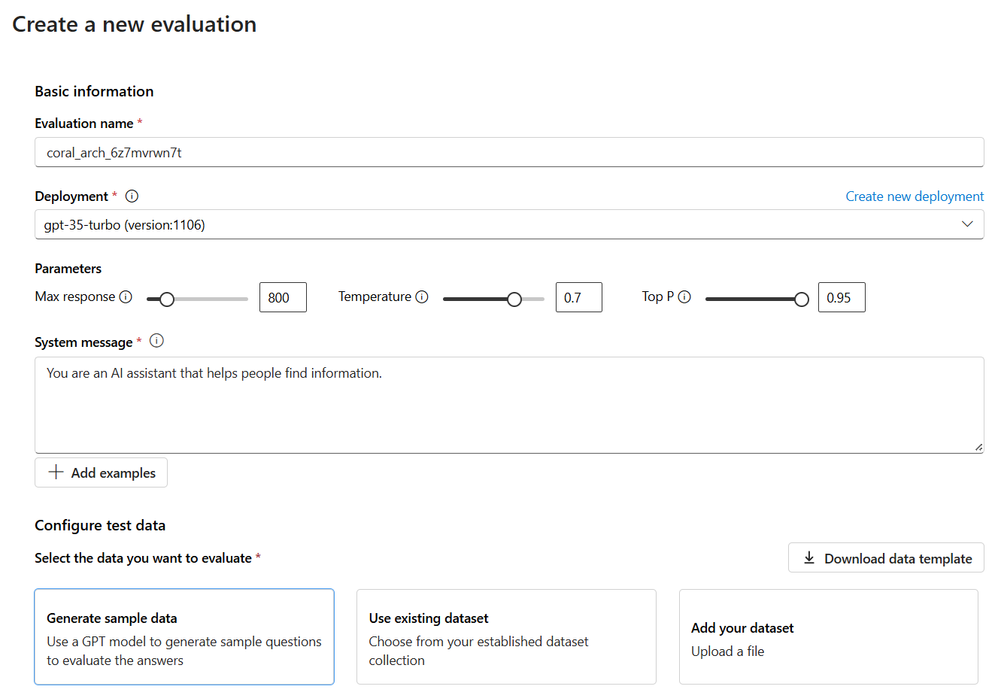Click the Max response slider handle
998x696 pixels.
pos(167,298)
